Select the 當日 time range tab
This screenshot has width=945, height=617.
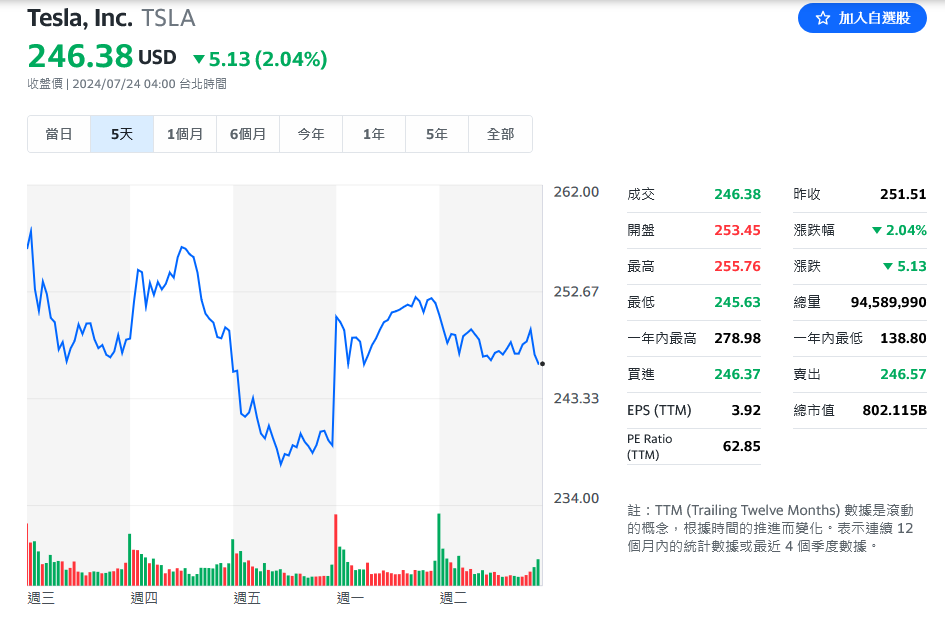tap(59, 134)
